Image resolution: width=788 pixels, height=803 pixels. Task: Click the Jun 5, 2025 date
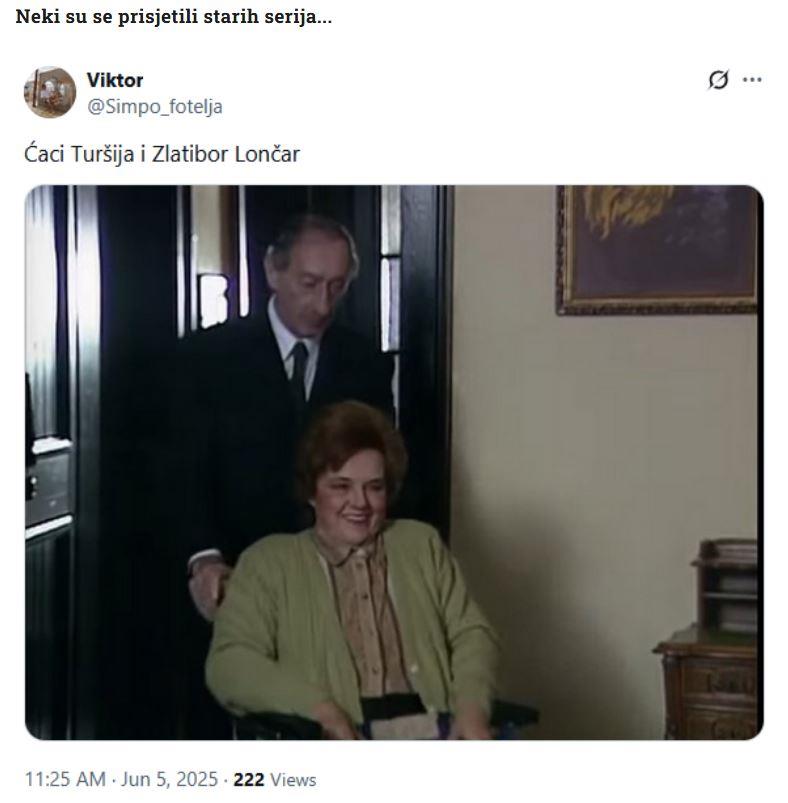(169, 779)
